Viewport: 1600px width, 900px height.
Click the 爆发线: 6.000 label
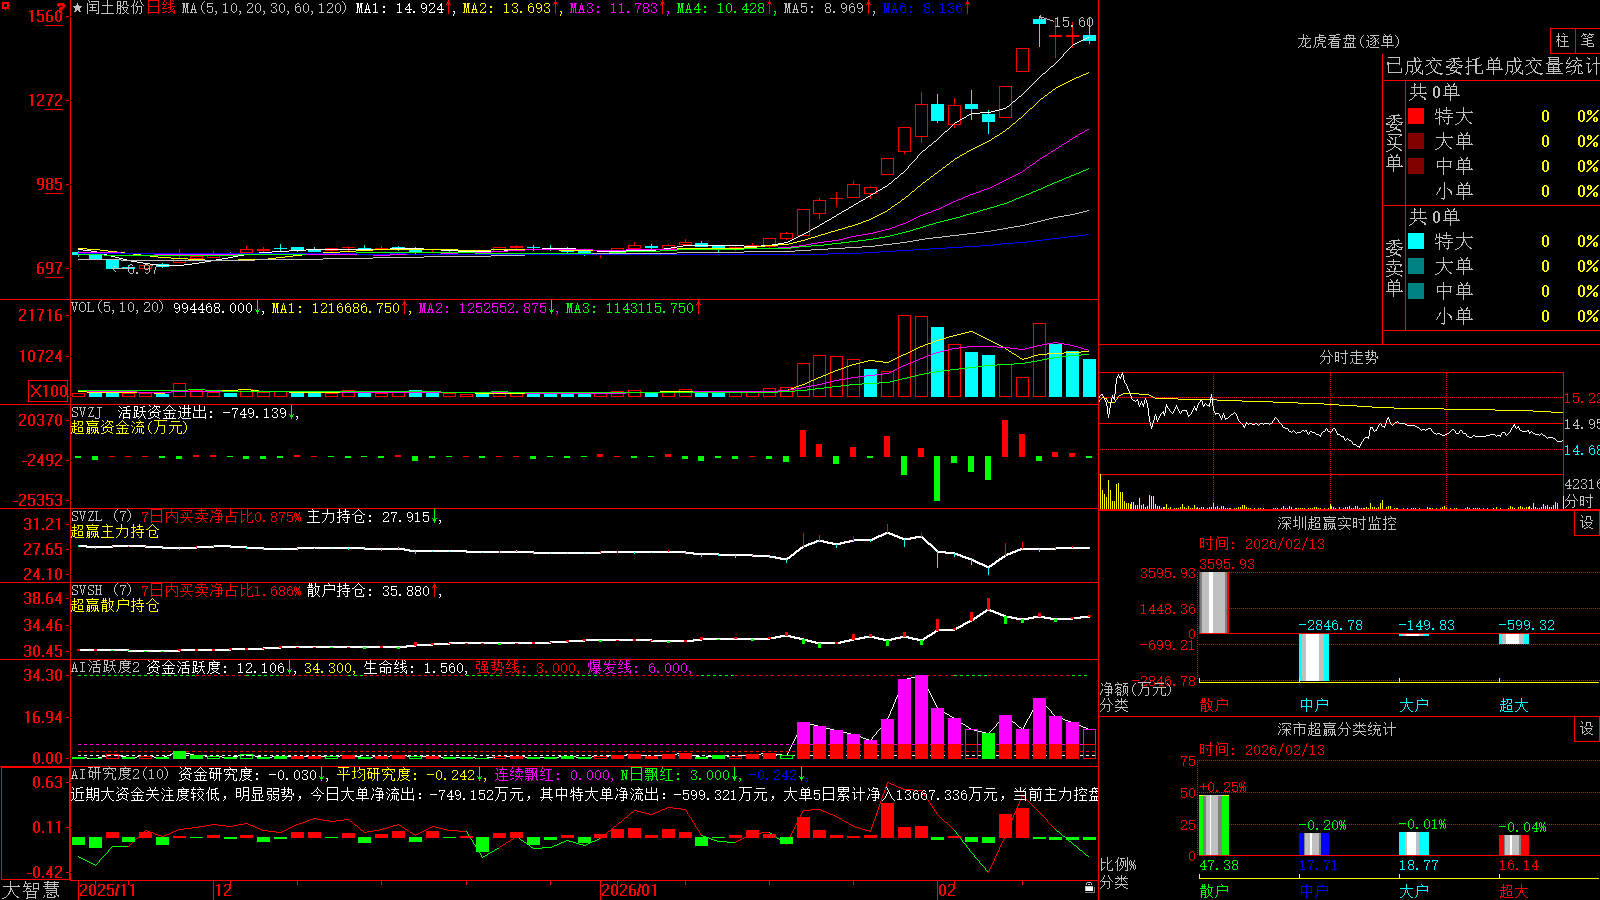coord(638,668)
